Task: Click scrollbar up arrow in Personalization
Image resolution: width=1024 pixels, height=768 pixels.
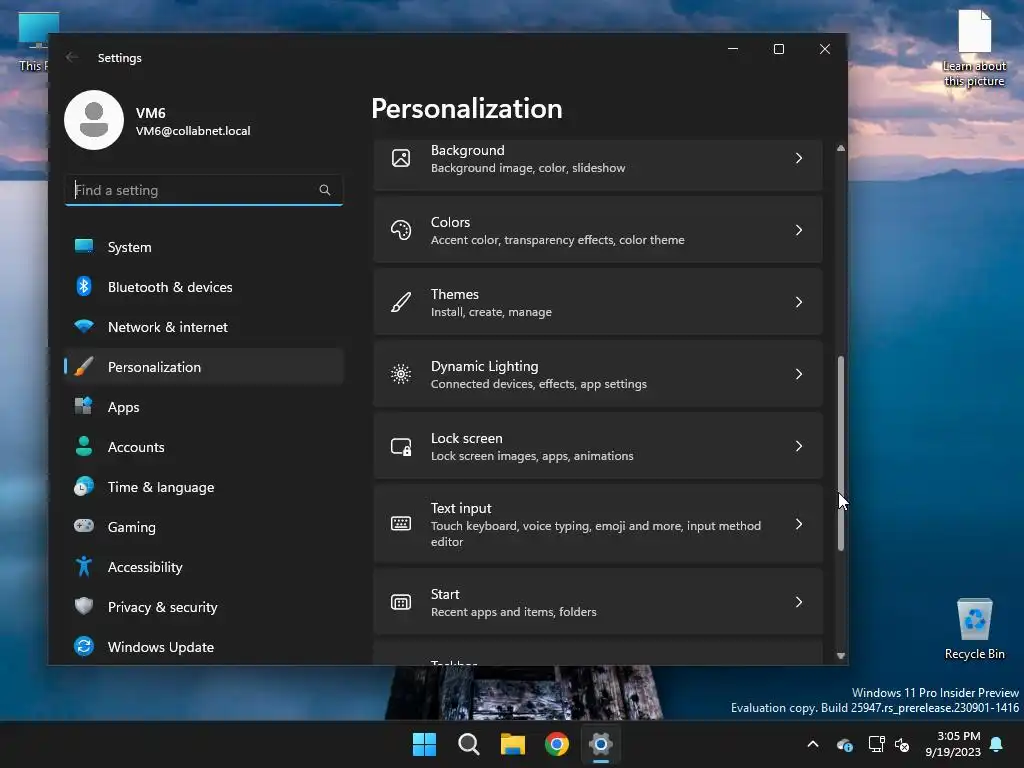Action: [840, 148]
